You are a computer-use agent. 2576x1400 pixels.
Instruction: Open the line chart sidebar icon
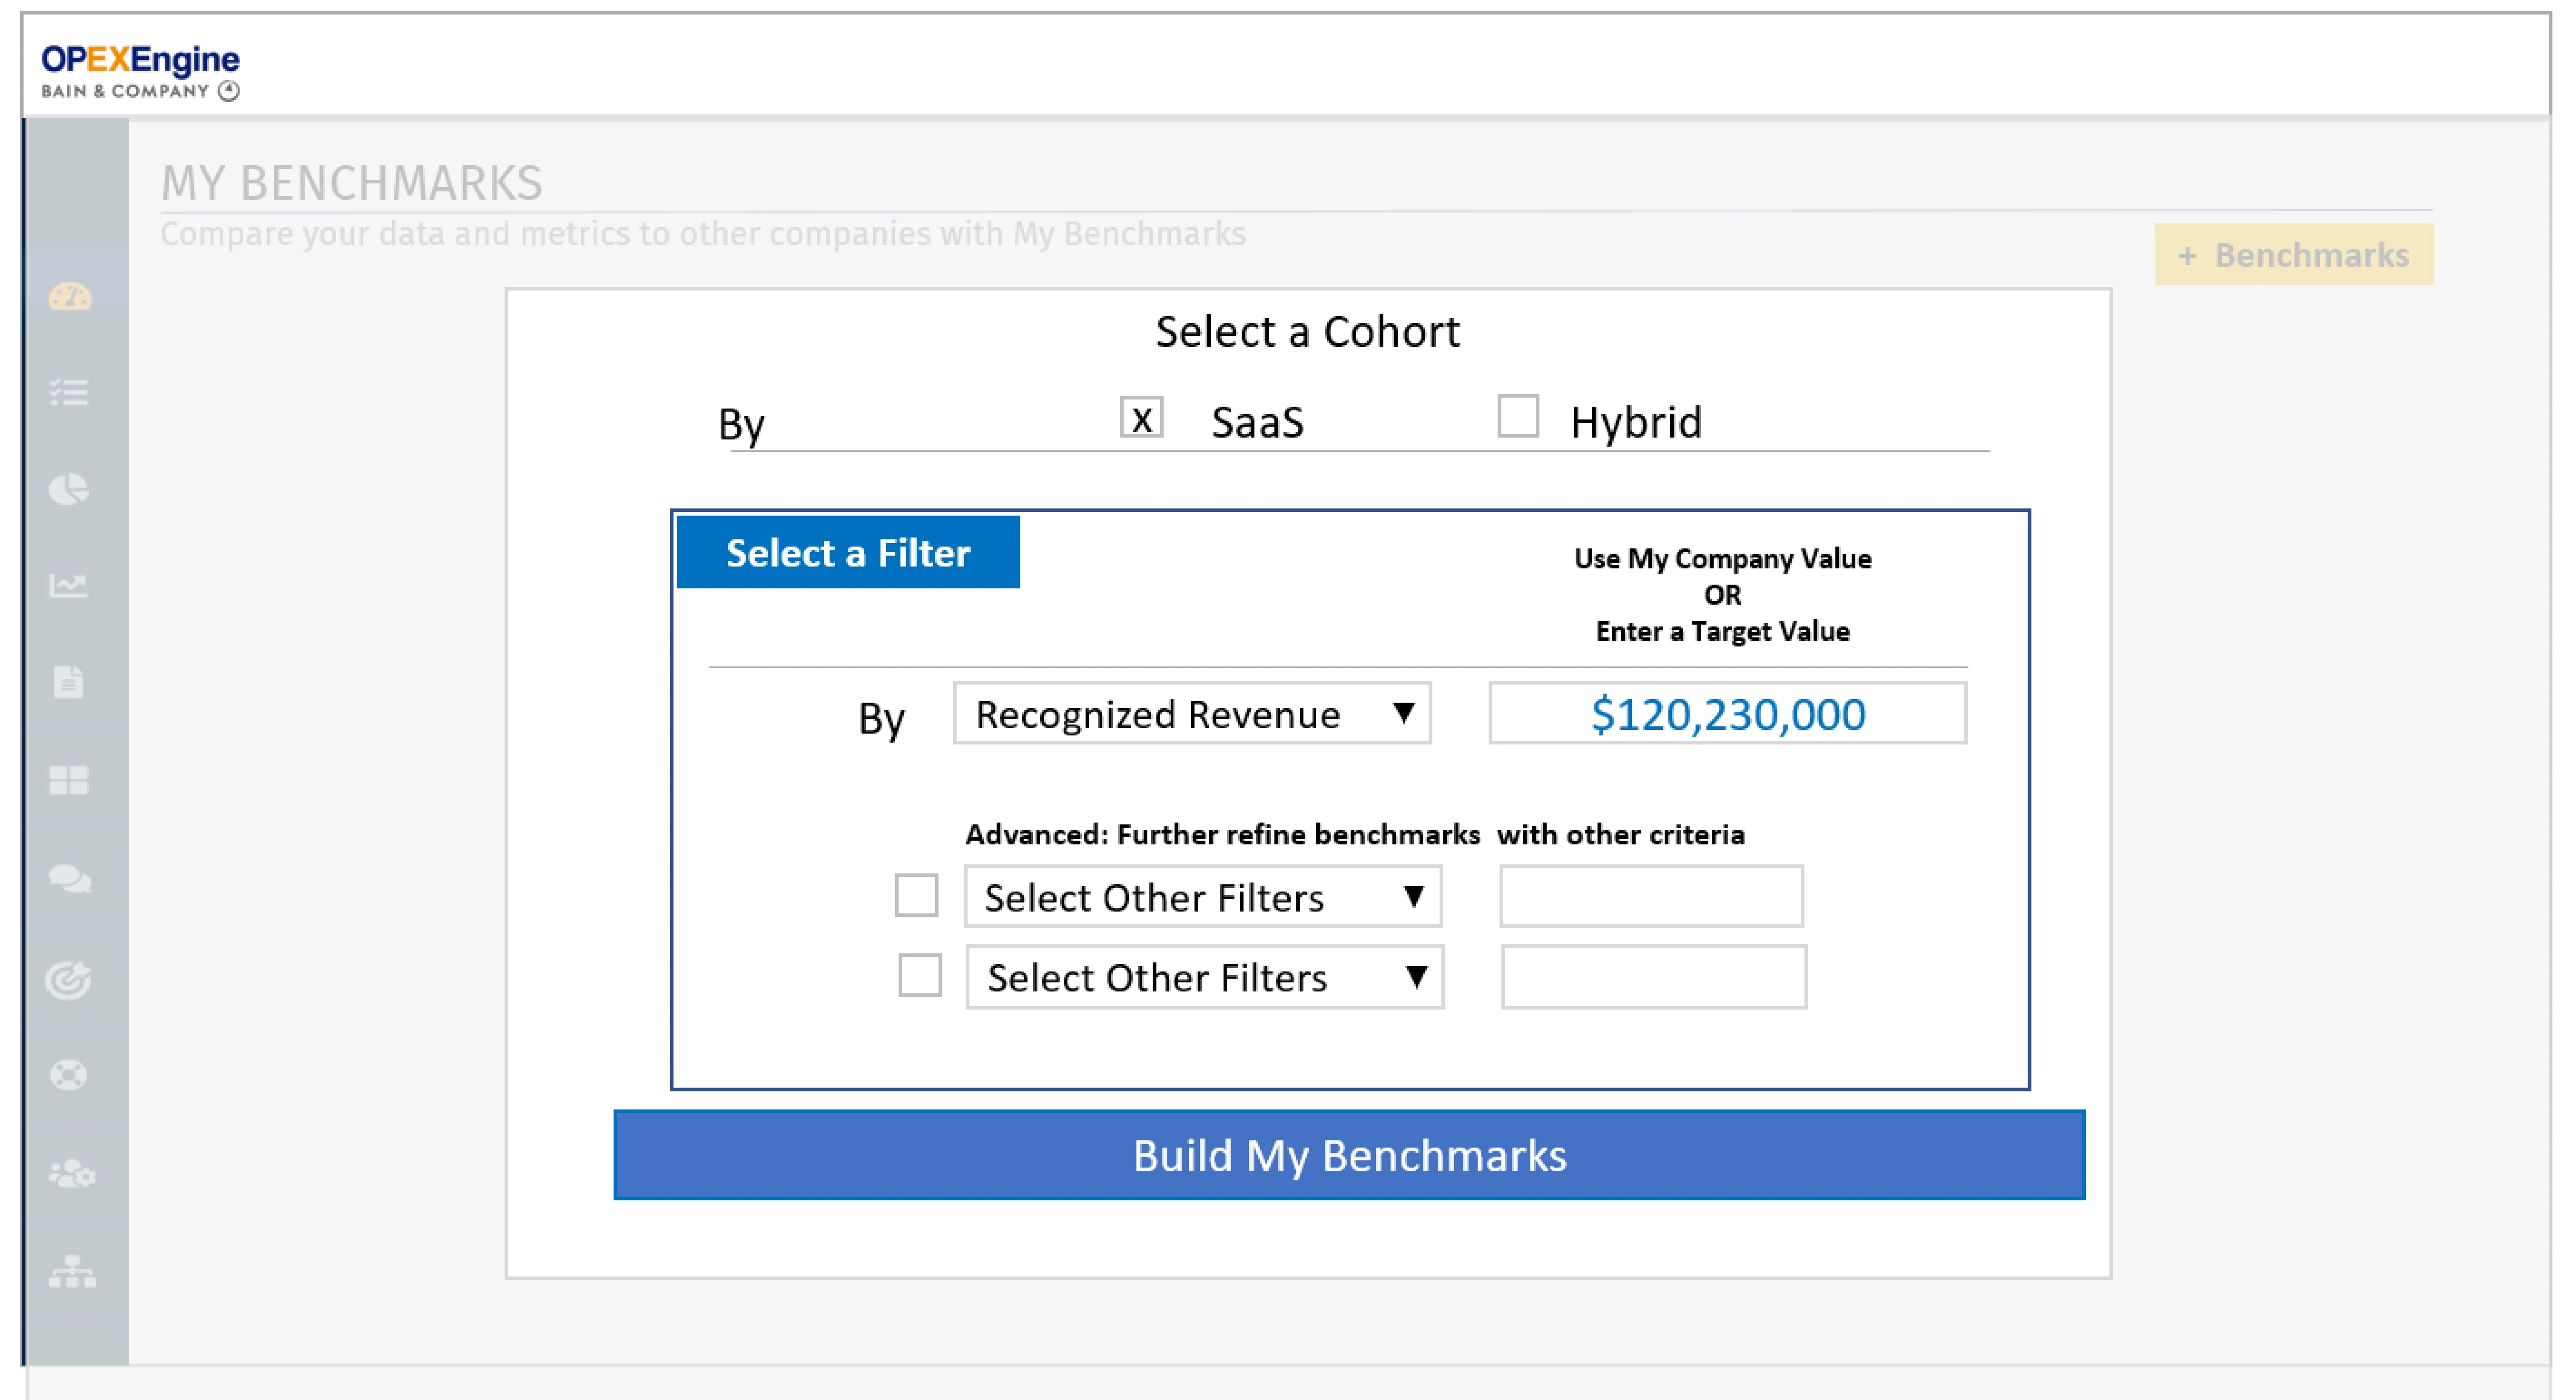(69, 585)
